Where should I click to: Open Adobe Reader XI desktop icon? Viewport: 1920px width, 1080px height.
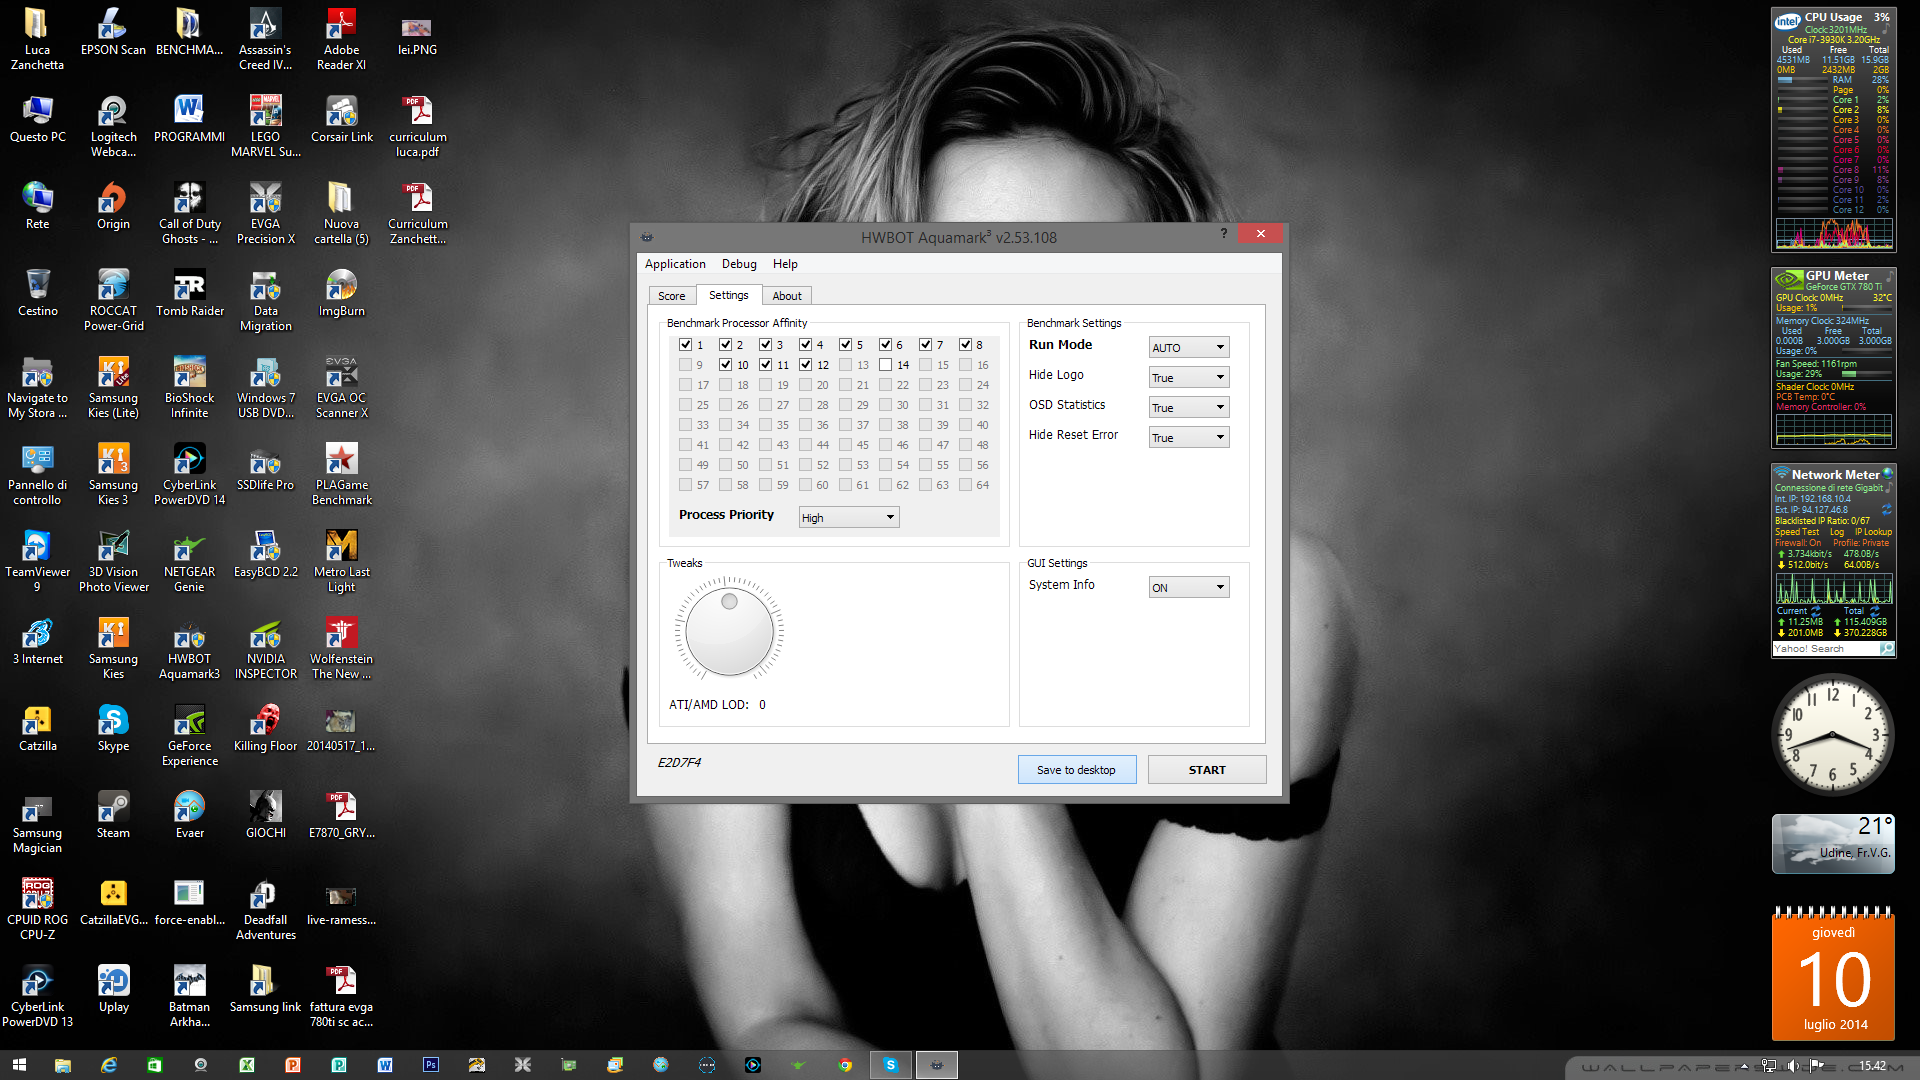(341, 40)
